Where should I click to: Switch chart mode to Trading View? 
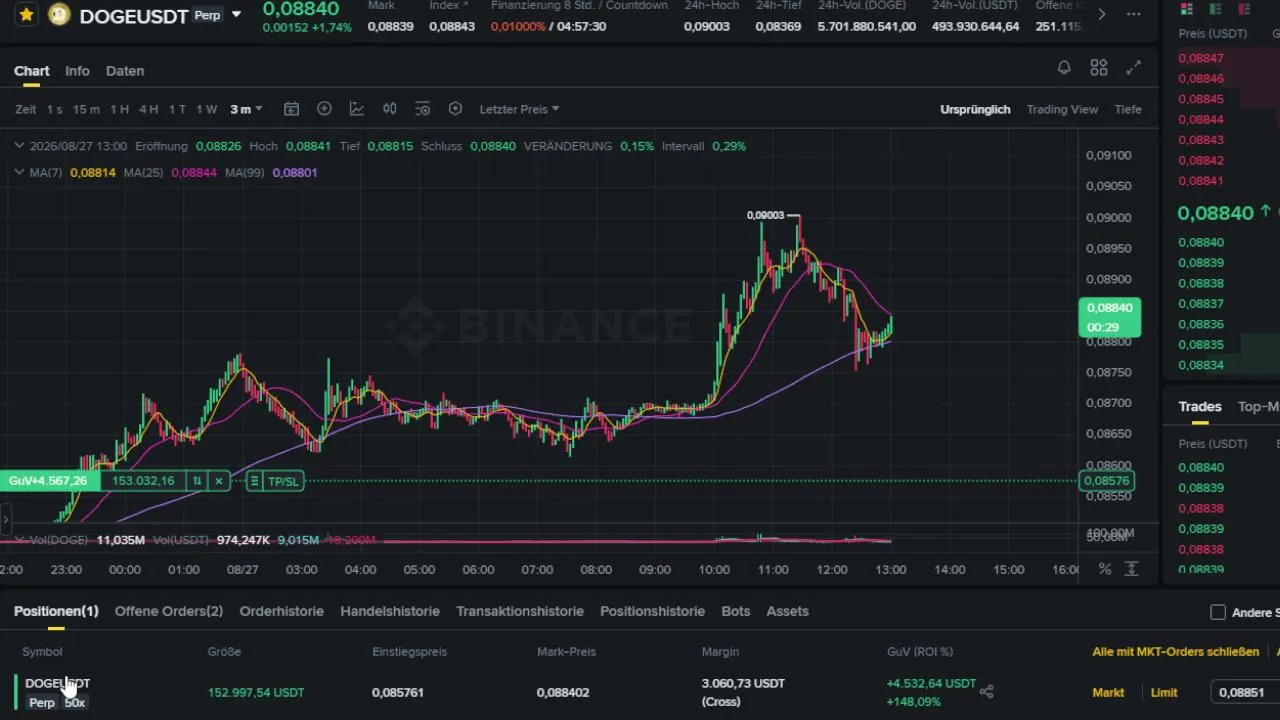1062,109
